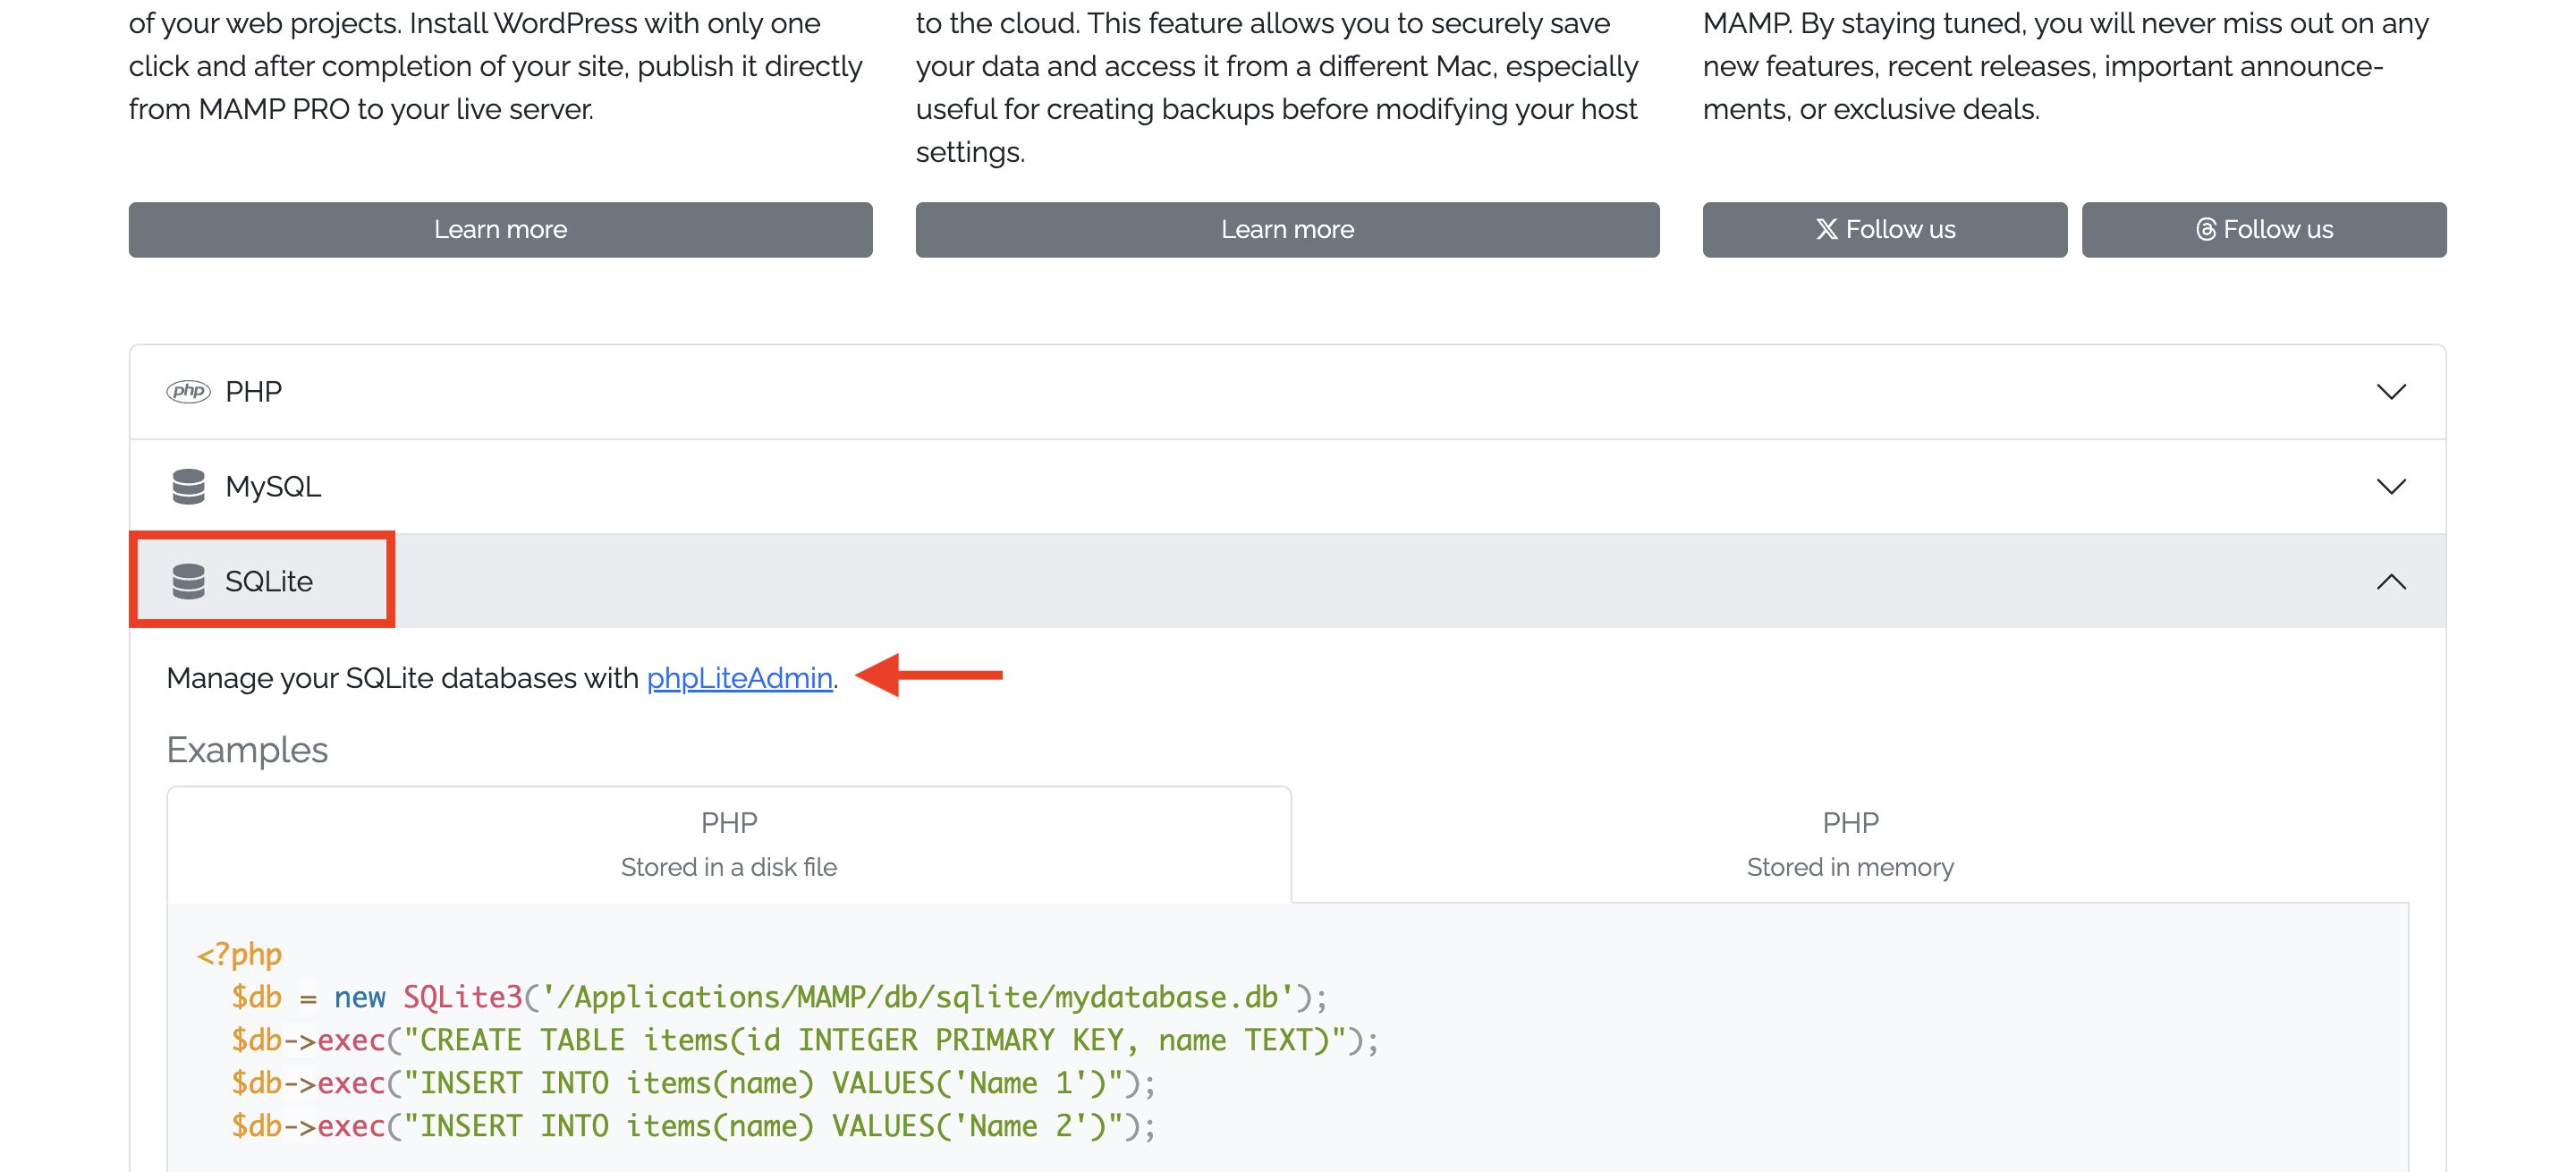Click the SQLite3 database path code line
Screen dimensions: 2576x1172
click(x=779, y=997)
